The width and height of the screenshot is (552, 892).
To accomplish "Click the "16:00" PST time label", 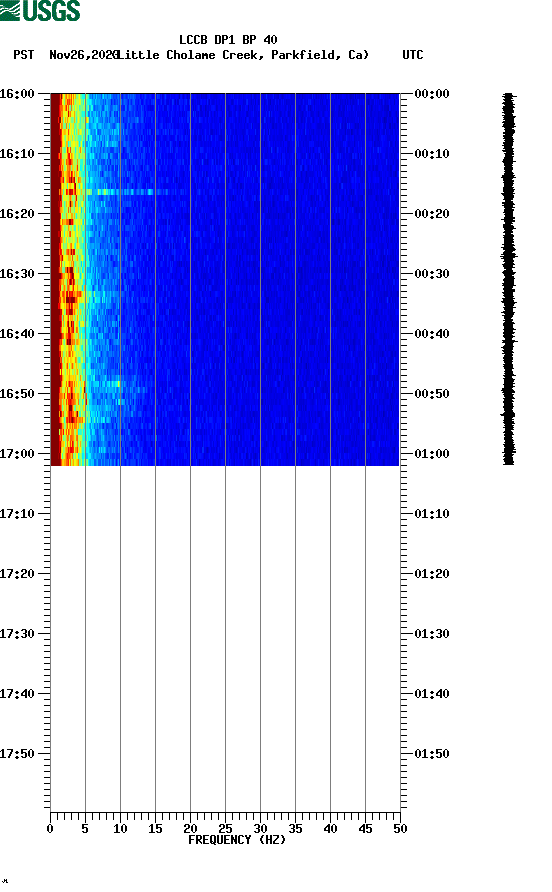I will coord(17,94).
